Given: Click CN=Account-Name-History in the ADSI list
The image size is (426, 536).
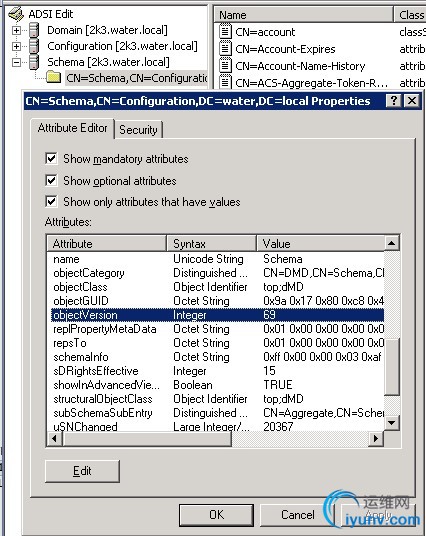Looking at the screenshot, I should coord(300,66).
